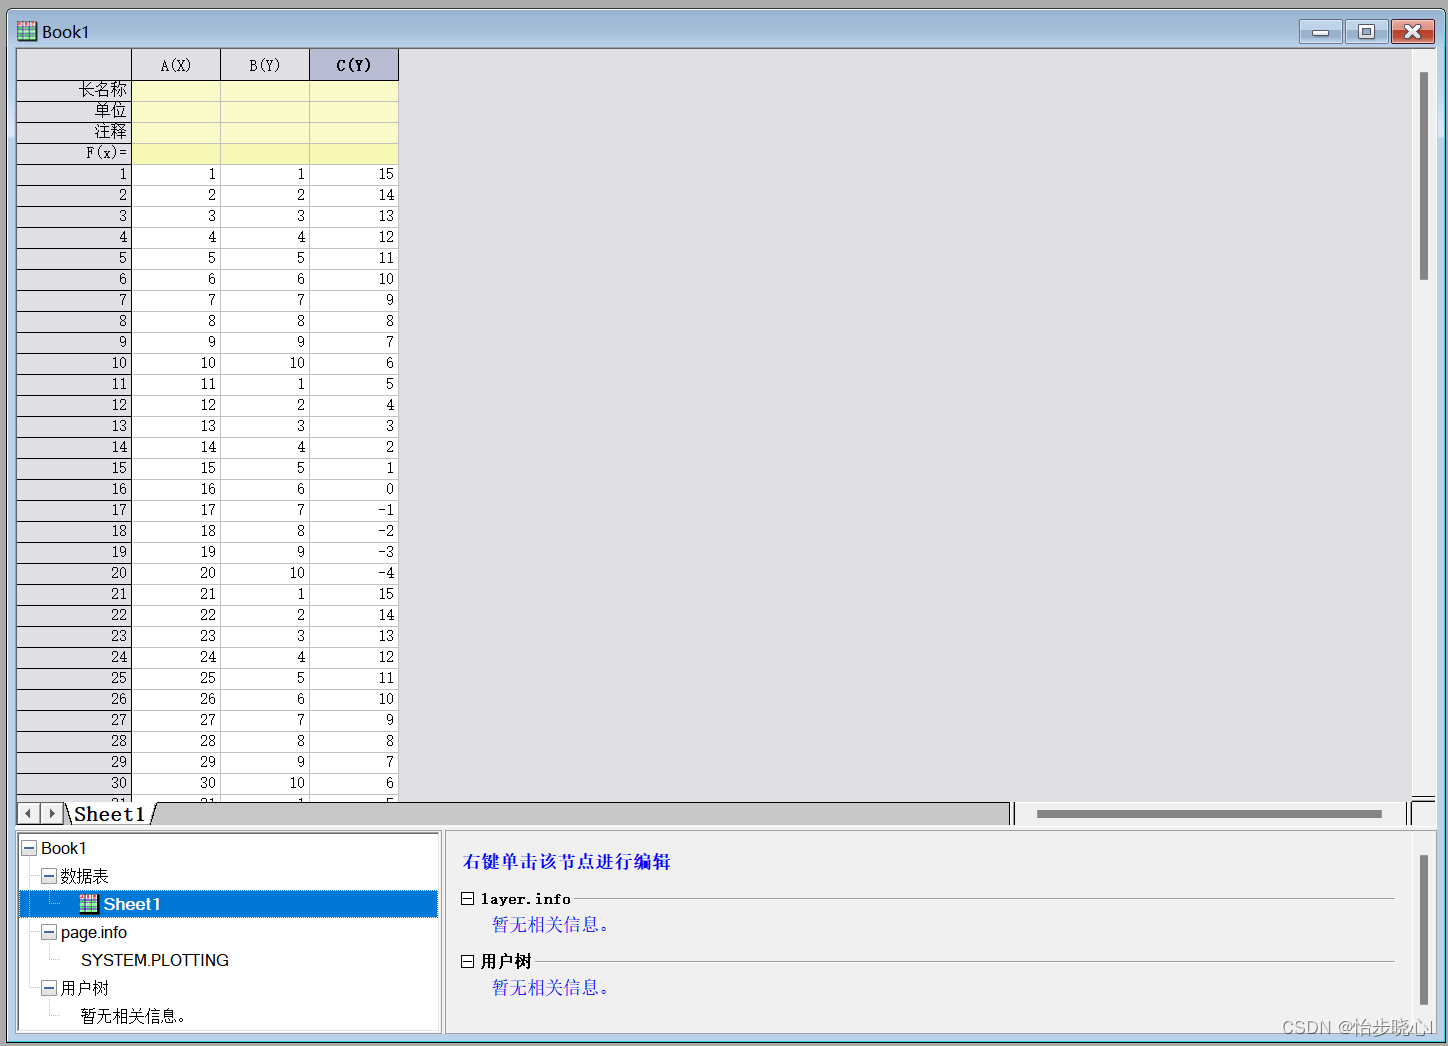Click sheet tab scroll left arrow
Viewport: 1448px width, 1046px height.
click(x=29, y=814)
